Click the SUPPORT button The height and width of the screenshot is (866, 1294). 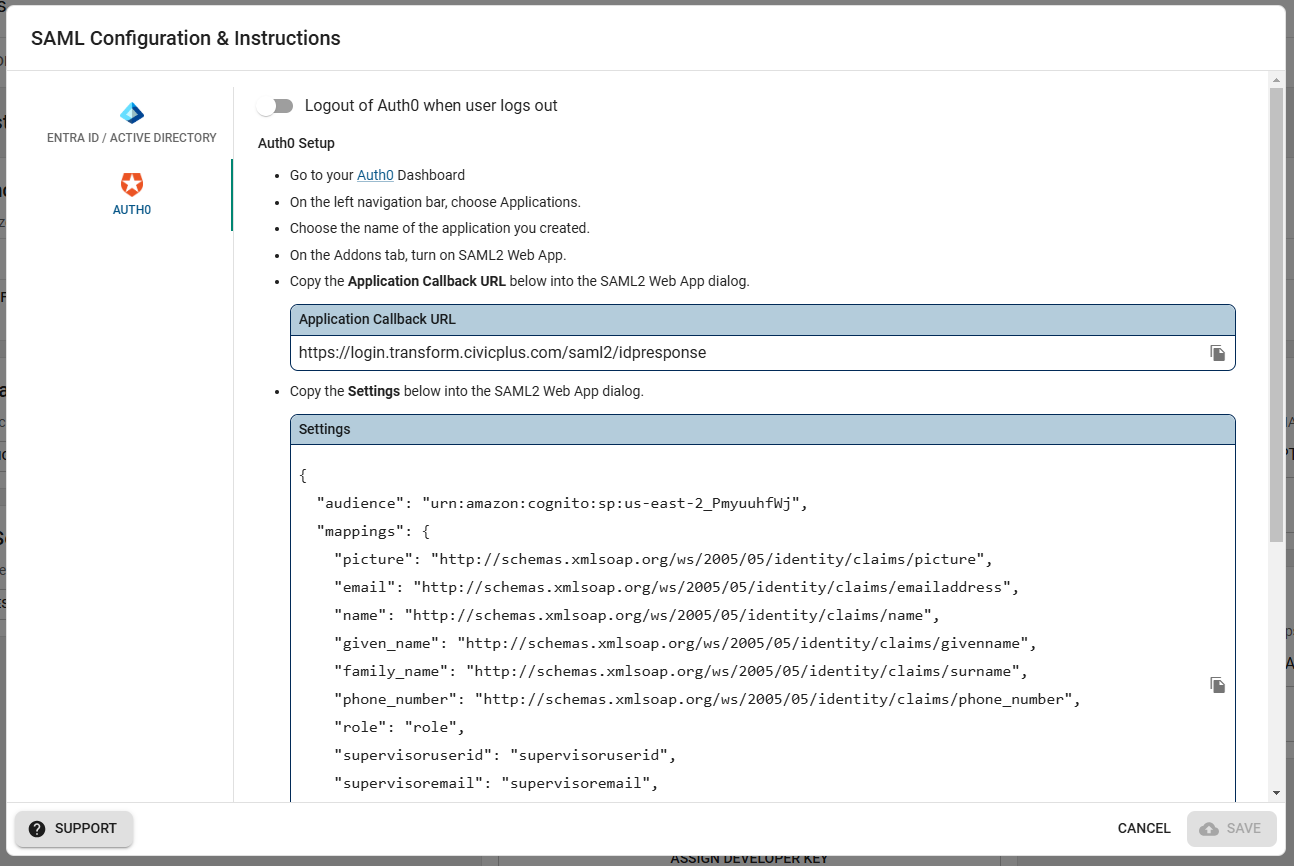(x=74, y=829)
